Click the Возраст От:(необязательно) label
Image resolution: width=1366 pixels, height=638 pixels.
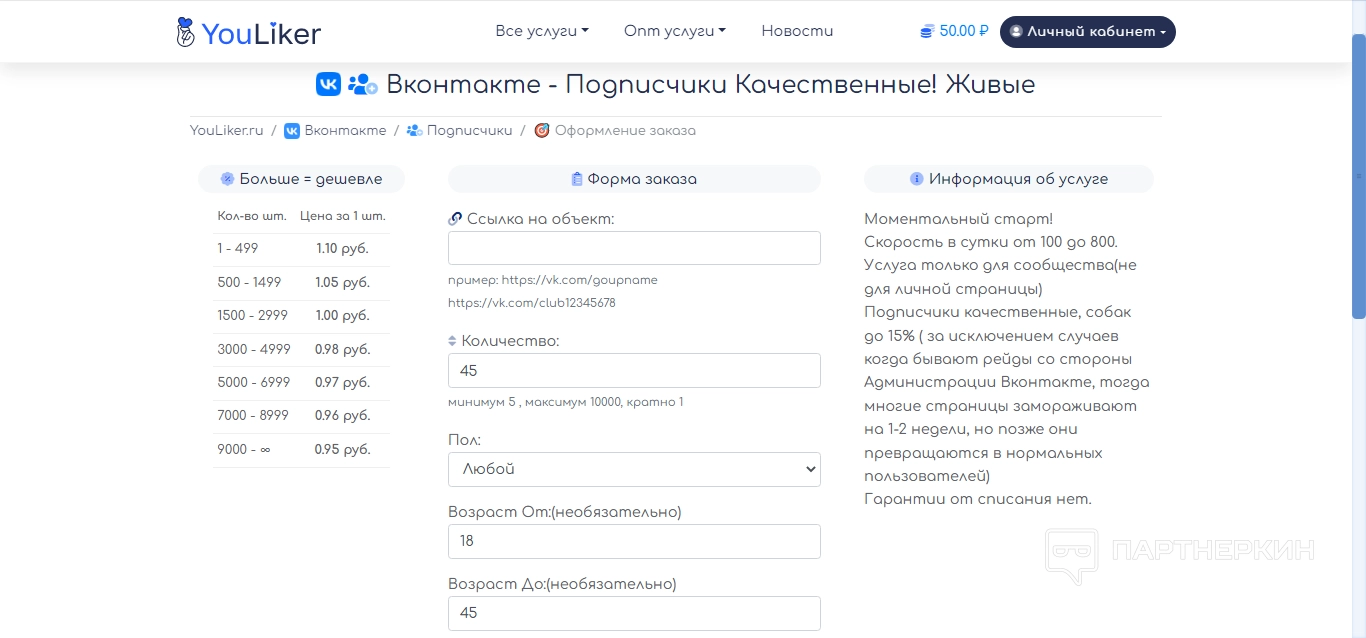[565, 512]
